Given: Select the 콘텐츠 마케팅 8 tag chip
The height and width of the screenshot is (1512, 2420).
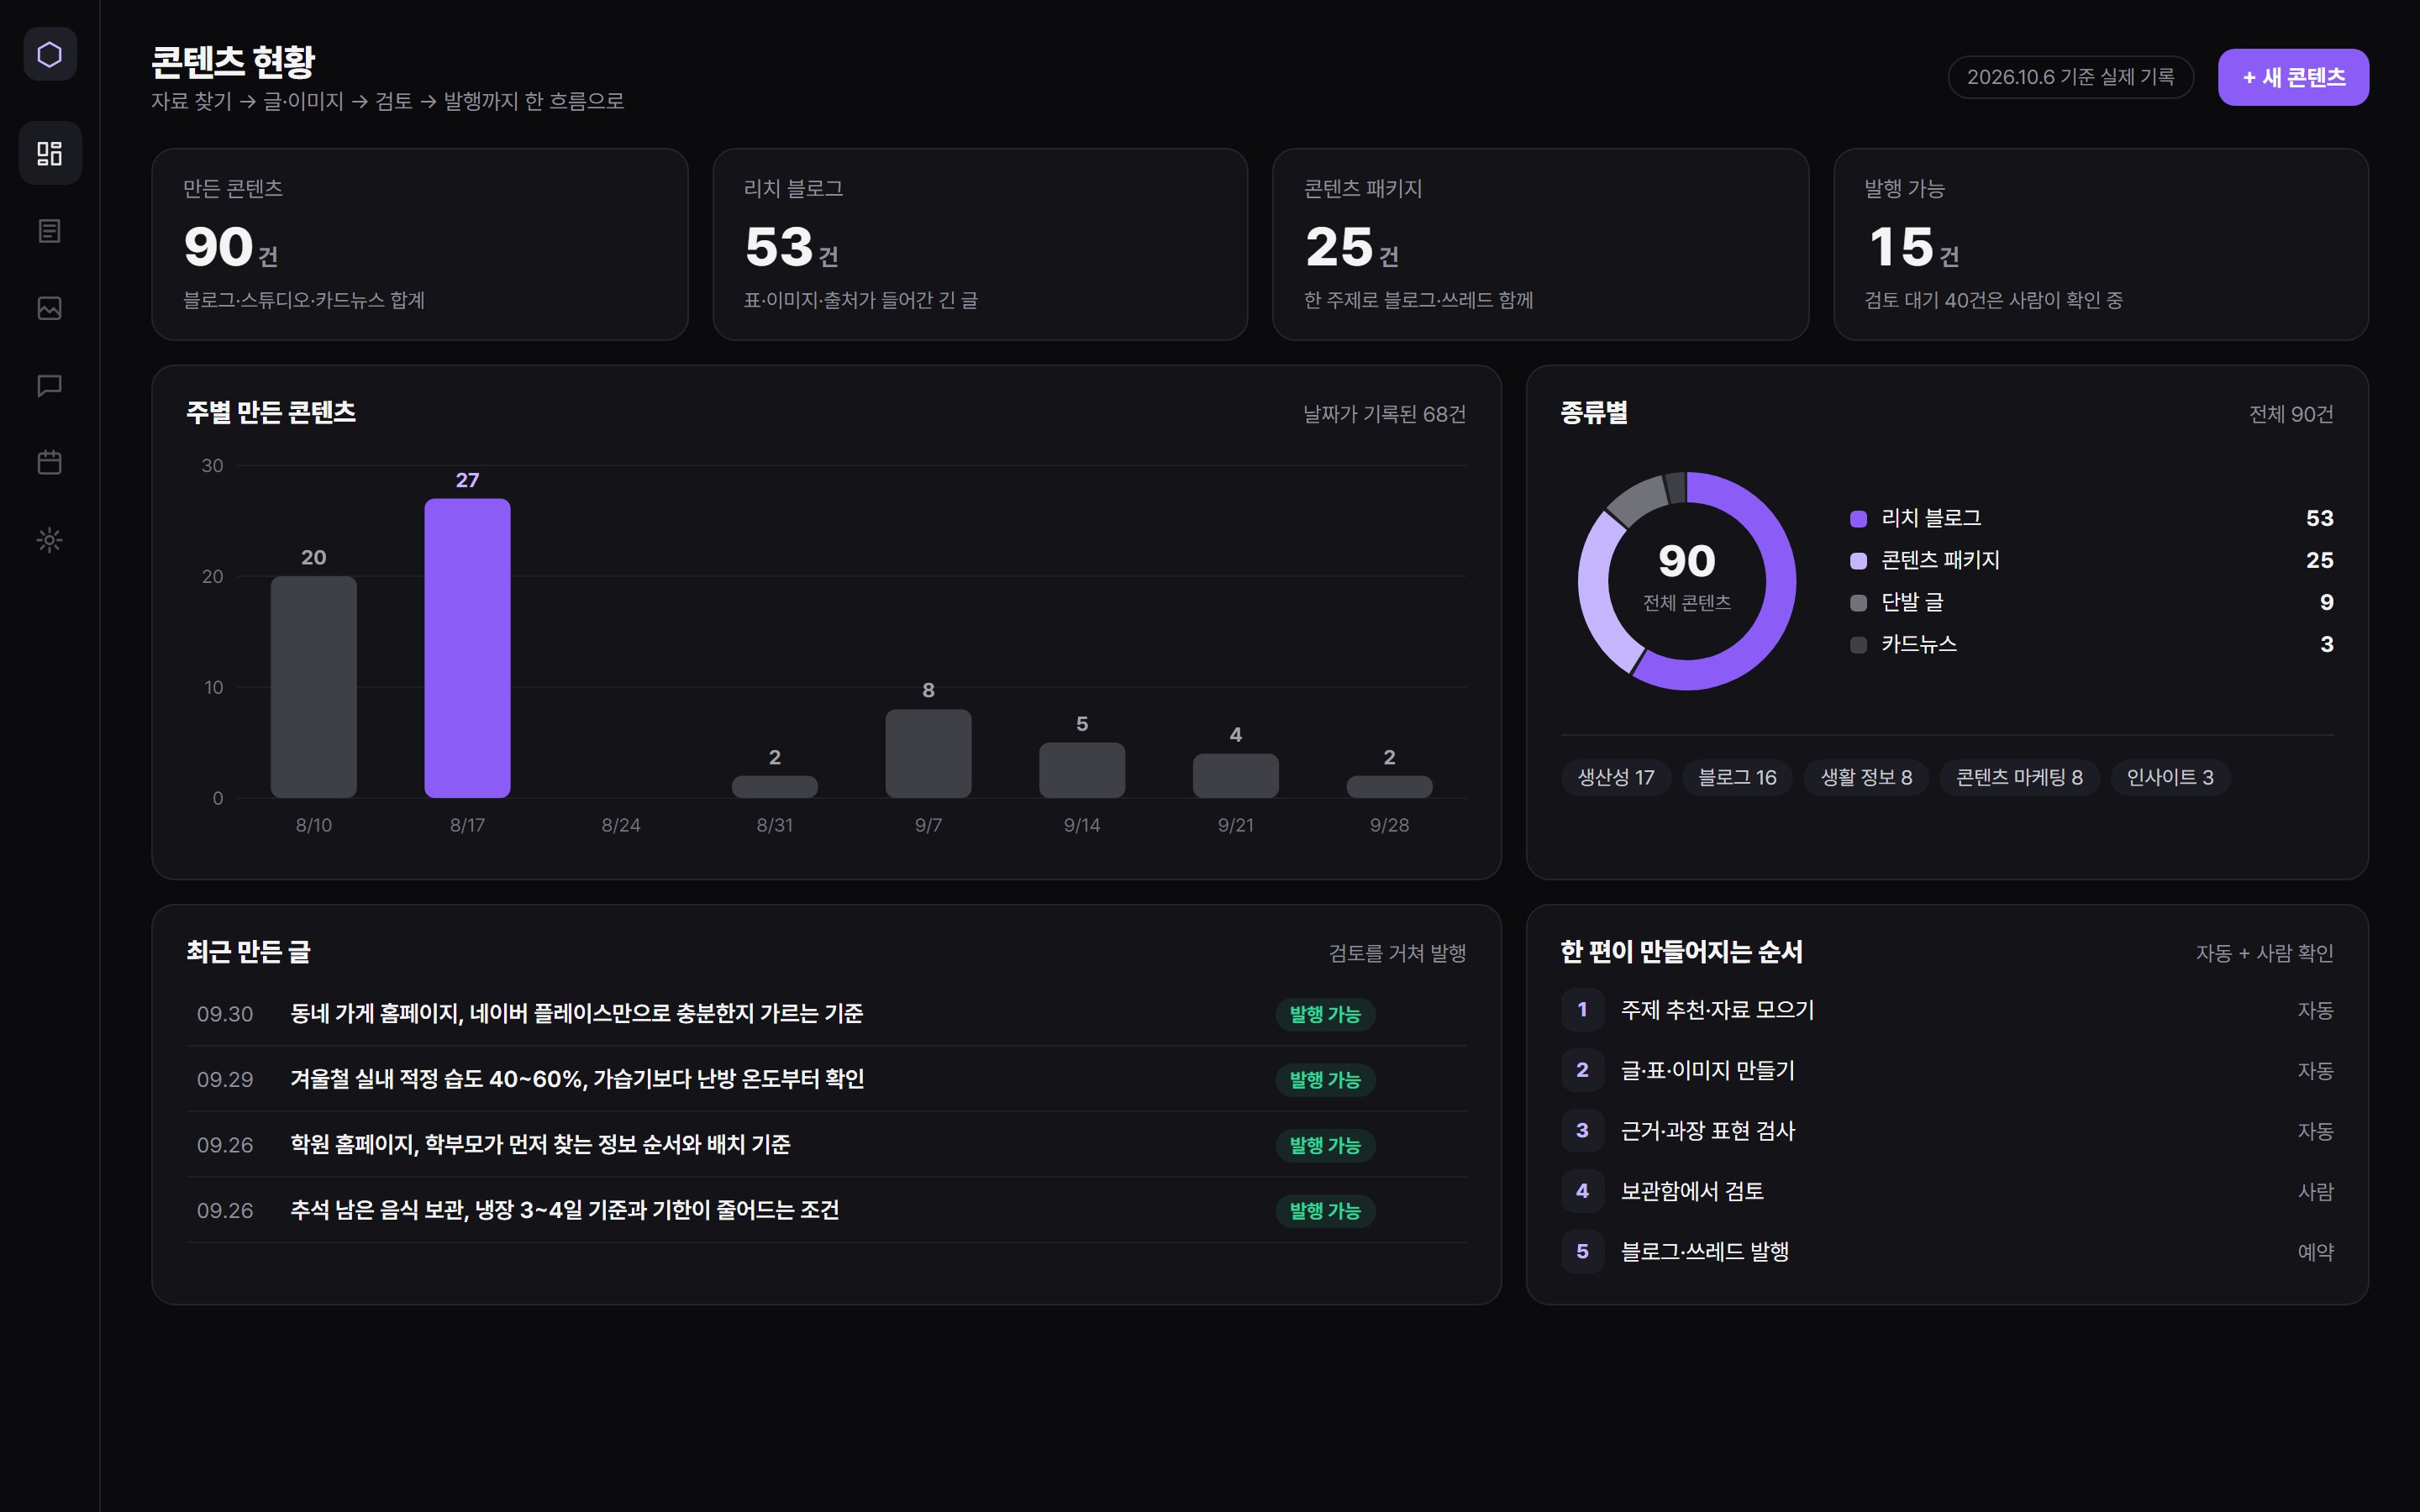Looking at the screenshot, I should pos(2019,777).
